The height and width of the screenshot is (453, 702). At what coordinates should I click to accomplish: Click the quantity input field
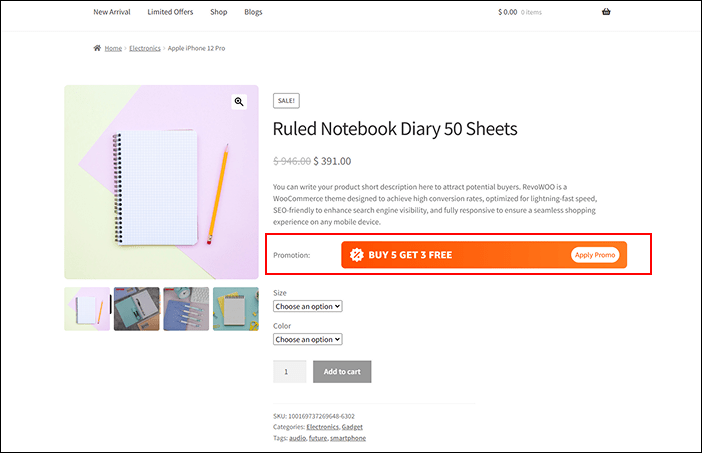point(289,372)
